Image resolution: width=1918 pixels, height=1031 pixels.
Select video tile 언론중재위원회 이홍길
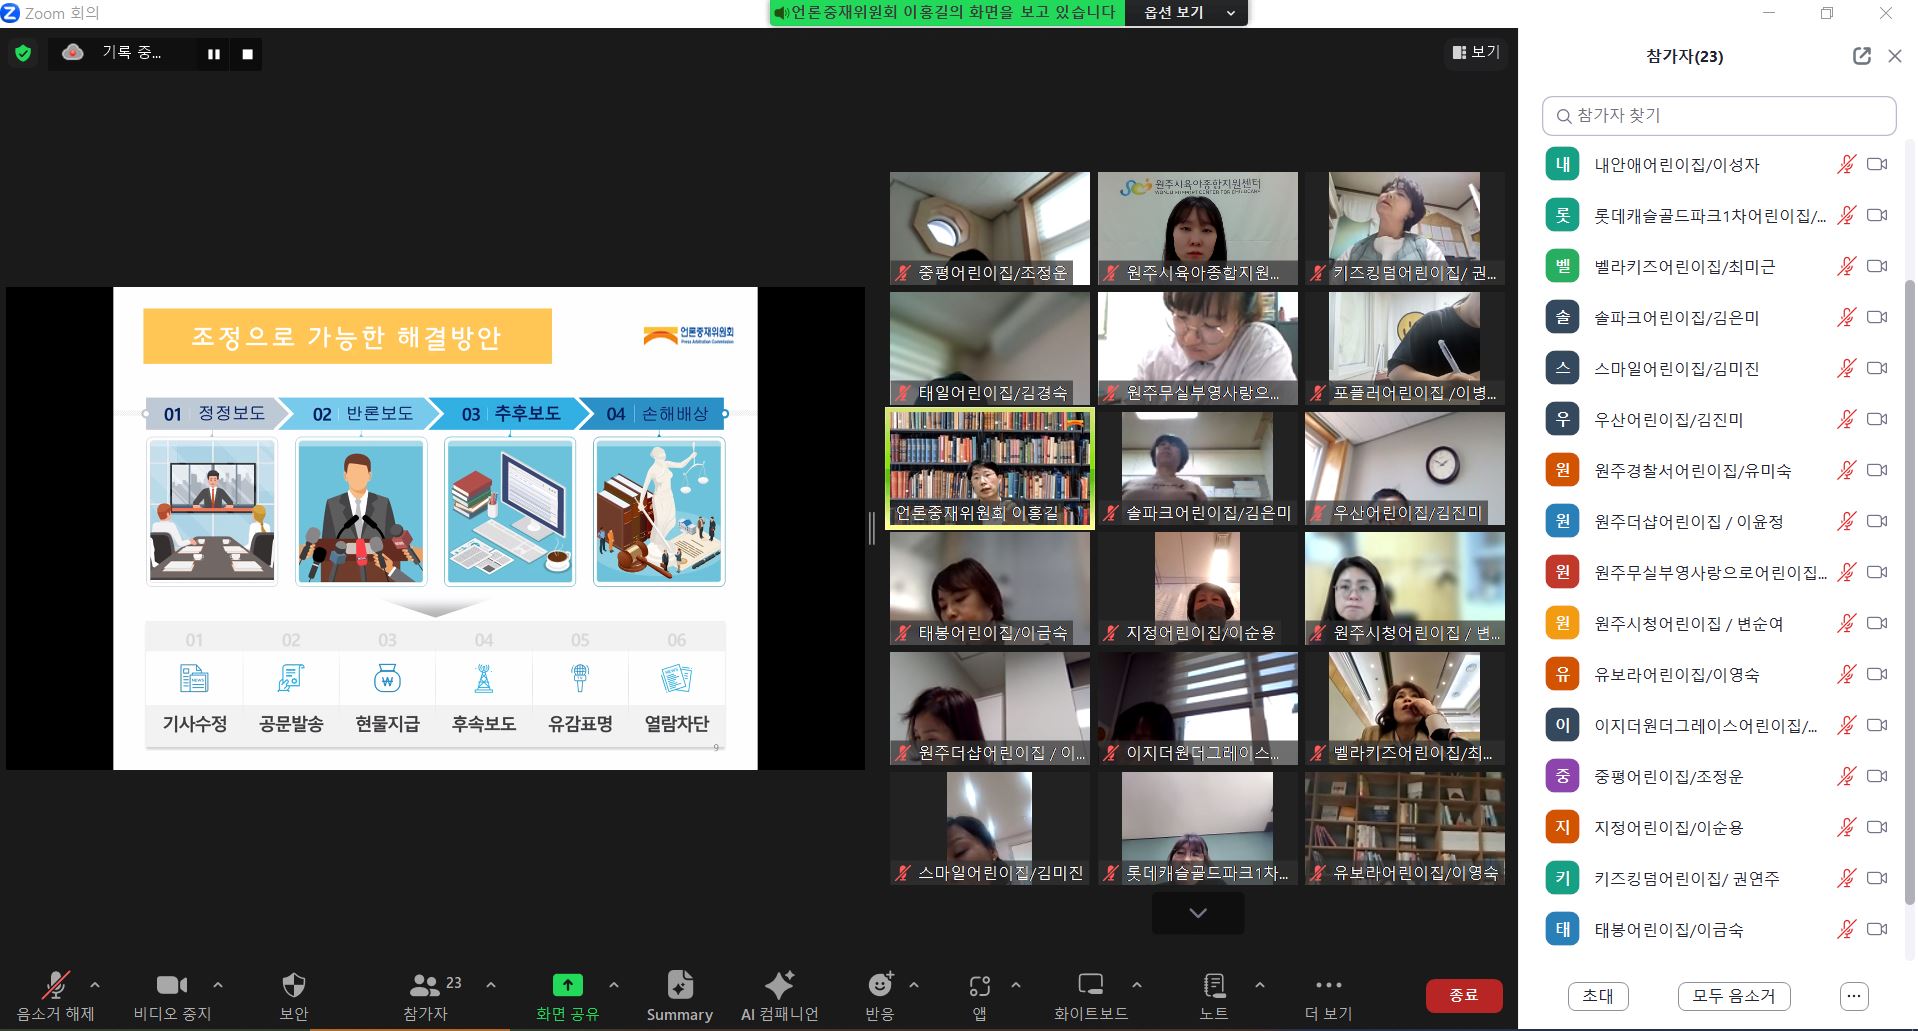click(x=990, y=468)
